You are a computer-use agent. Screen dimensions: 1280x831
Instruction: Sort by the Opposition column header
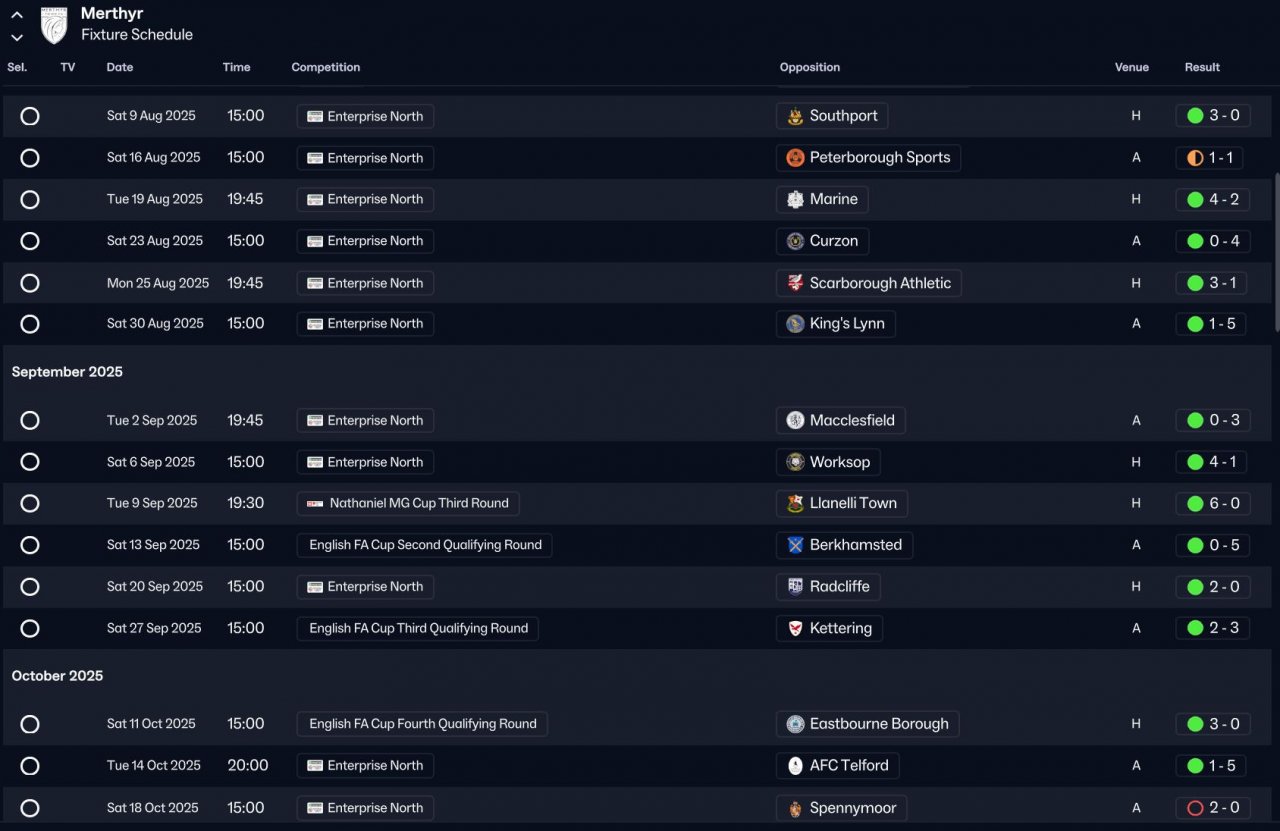810,67
